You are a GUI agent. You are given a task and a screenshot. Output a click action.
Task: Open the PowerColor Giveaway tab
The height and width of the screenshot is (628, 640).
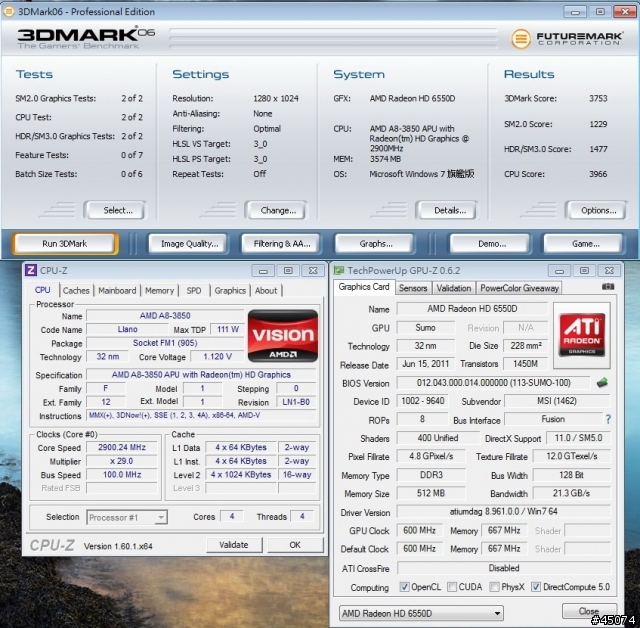(519, 288)
